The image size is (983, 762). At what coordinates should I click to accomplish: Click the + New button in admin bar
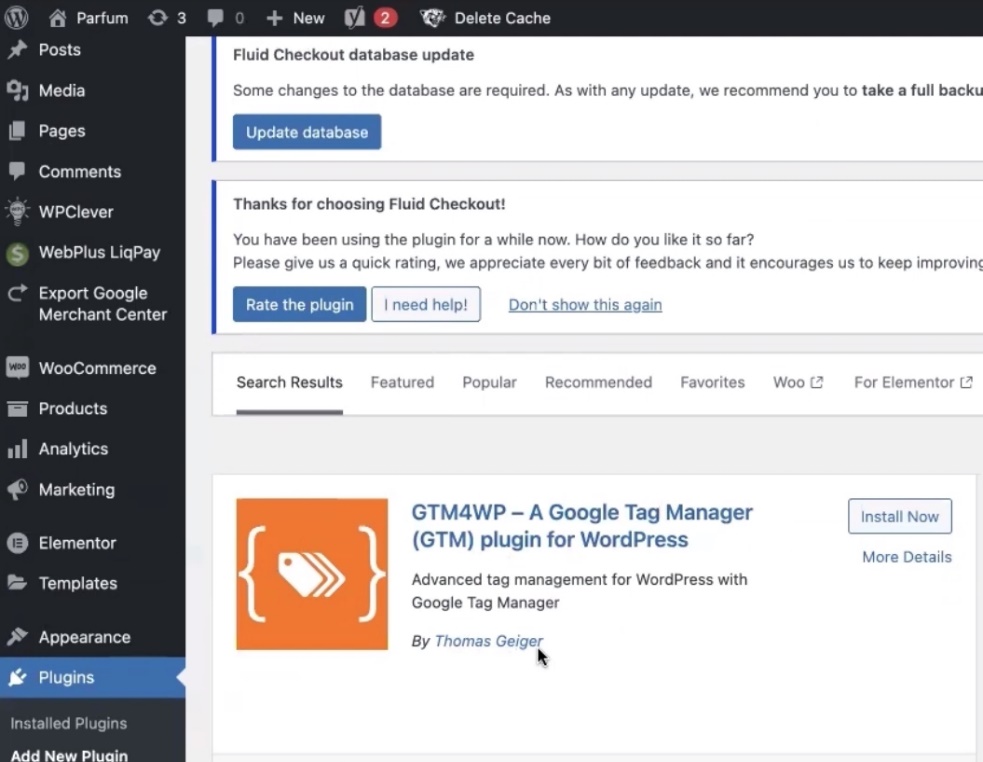tap(295, 18)
